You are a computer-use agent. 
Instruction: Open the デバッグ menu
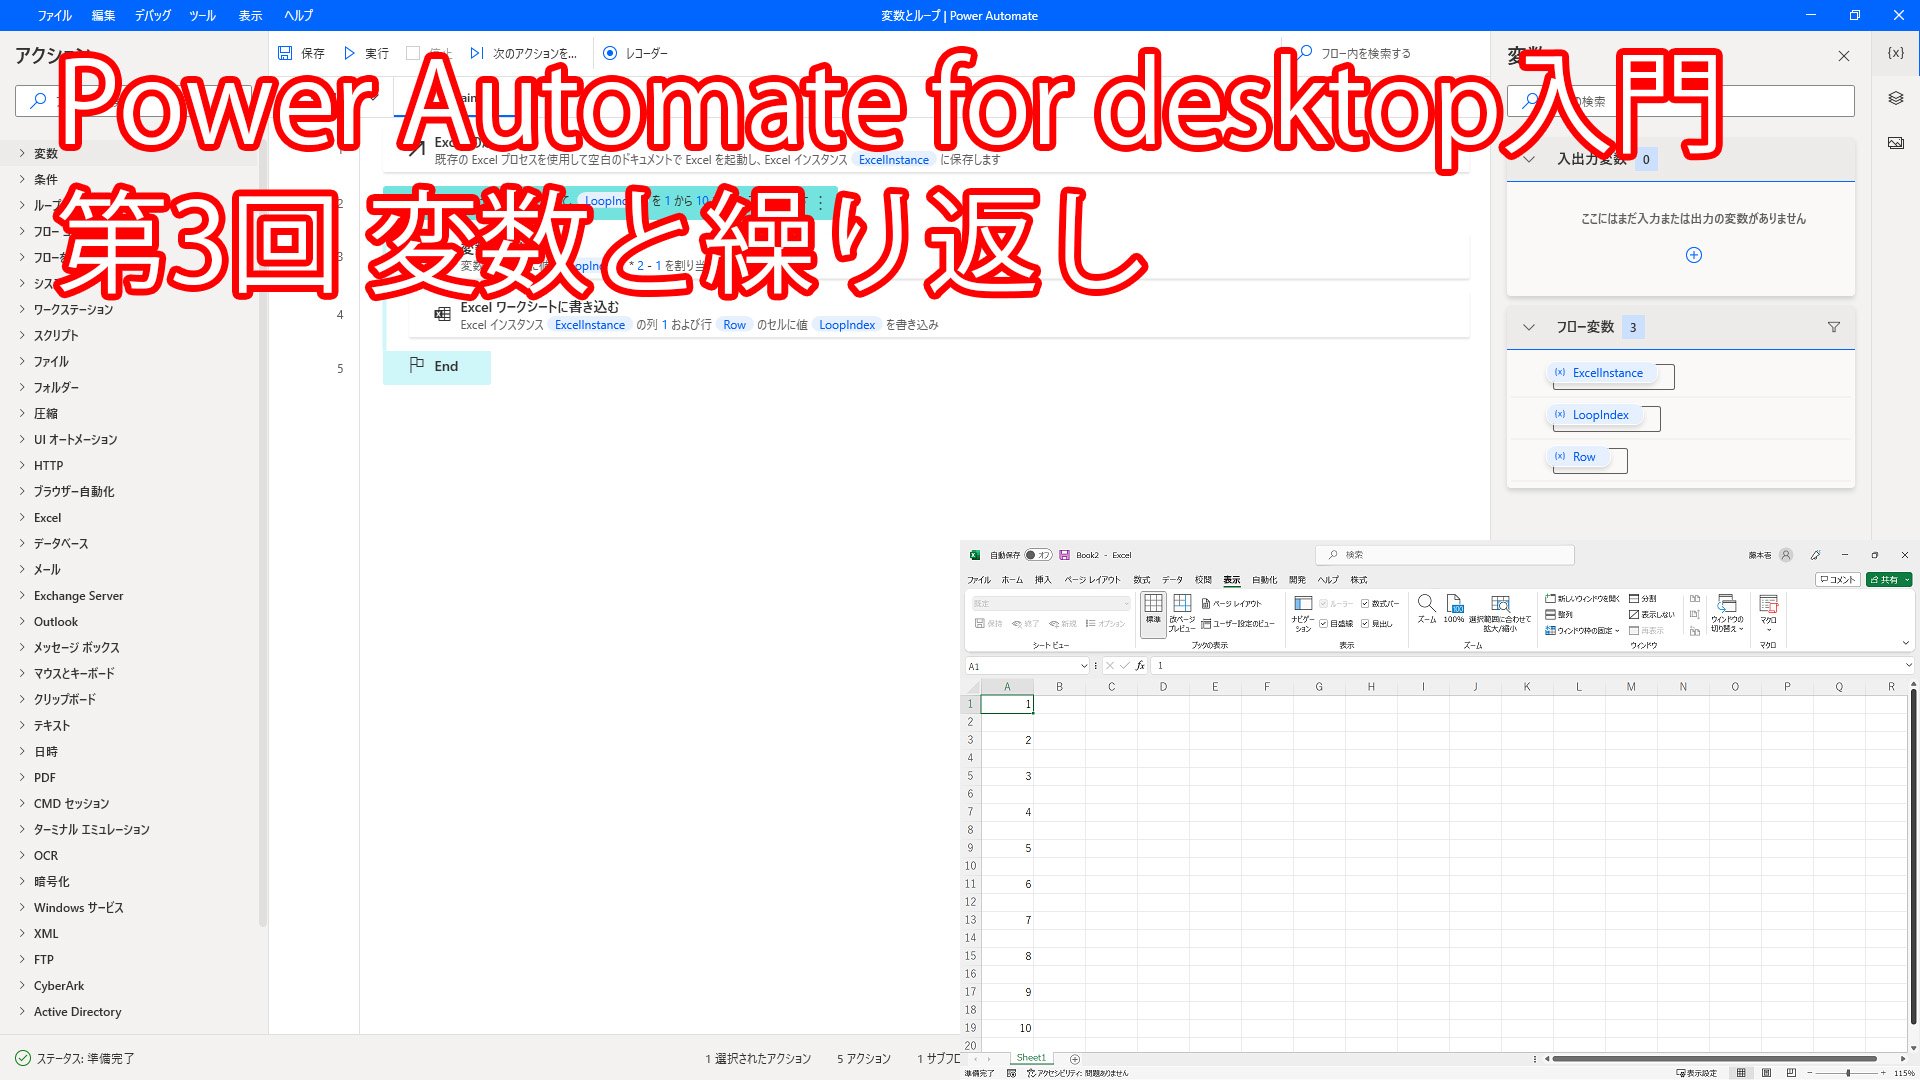(153, 15)
